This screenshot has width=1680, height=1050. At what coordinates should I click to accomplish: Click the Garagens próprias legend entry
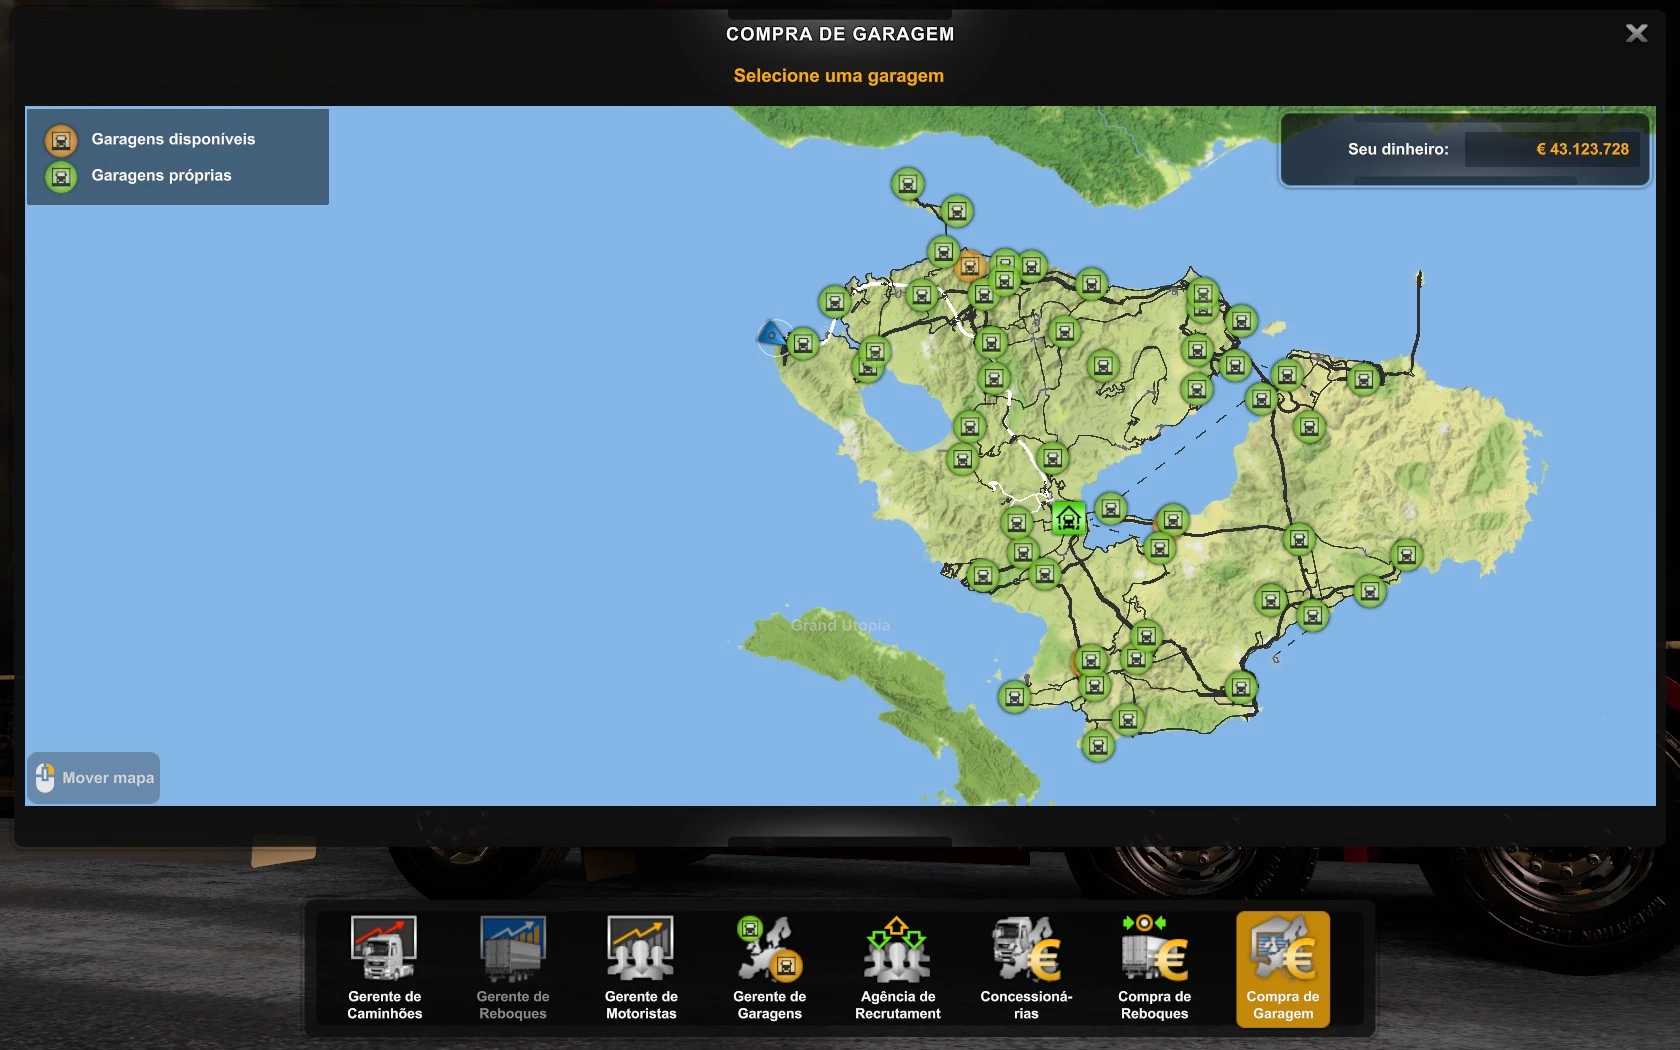point(160,175)
